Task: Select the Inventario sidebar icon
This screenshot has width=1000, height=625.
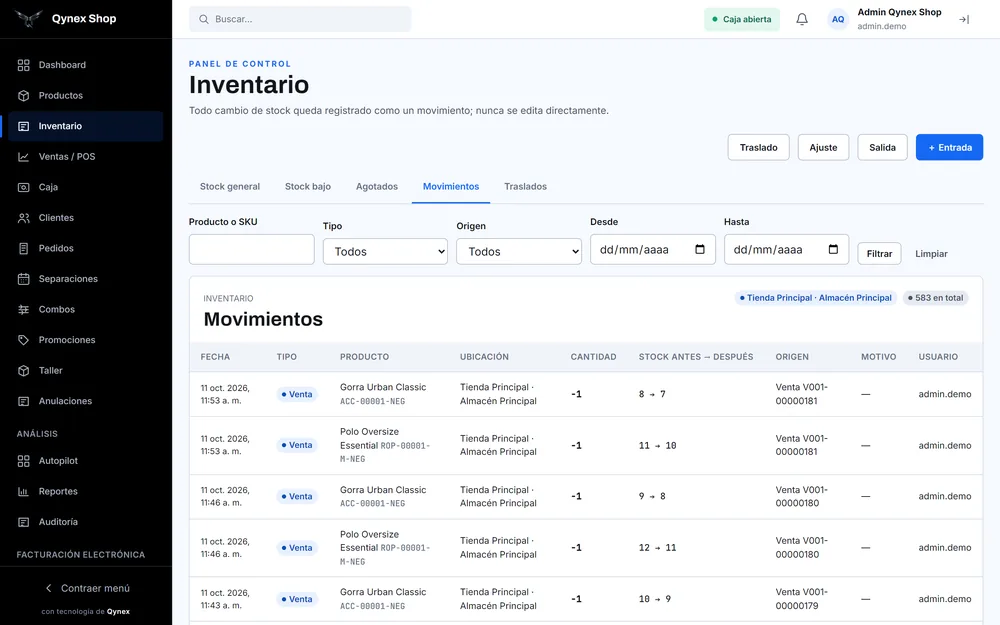Action: (24, 126)
